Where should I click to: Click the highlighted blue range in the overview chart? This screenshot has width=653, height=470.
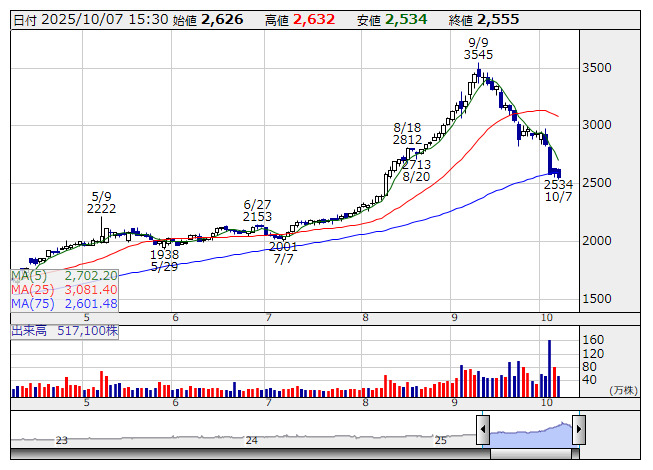pyautogui.click(x=531, y=435)
